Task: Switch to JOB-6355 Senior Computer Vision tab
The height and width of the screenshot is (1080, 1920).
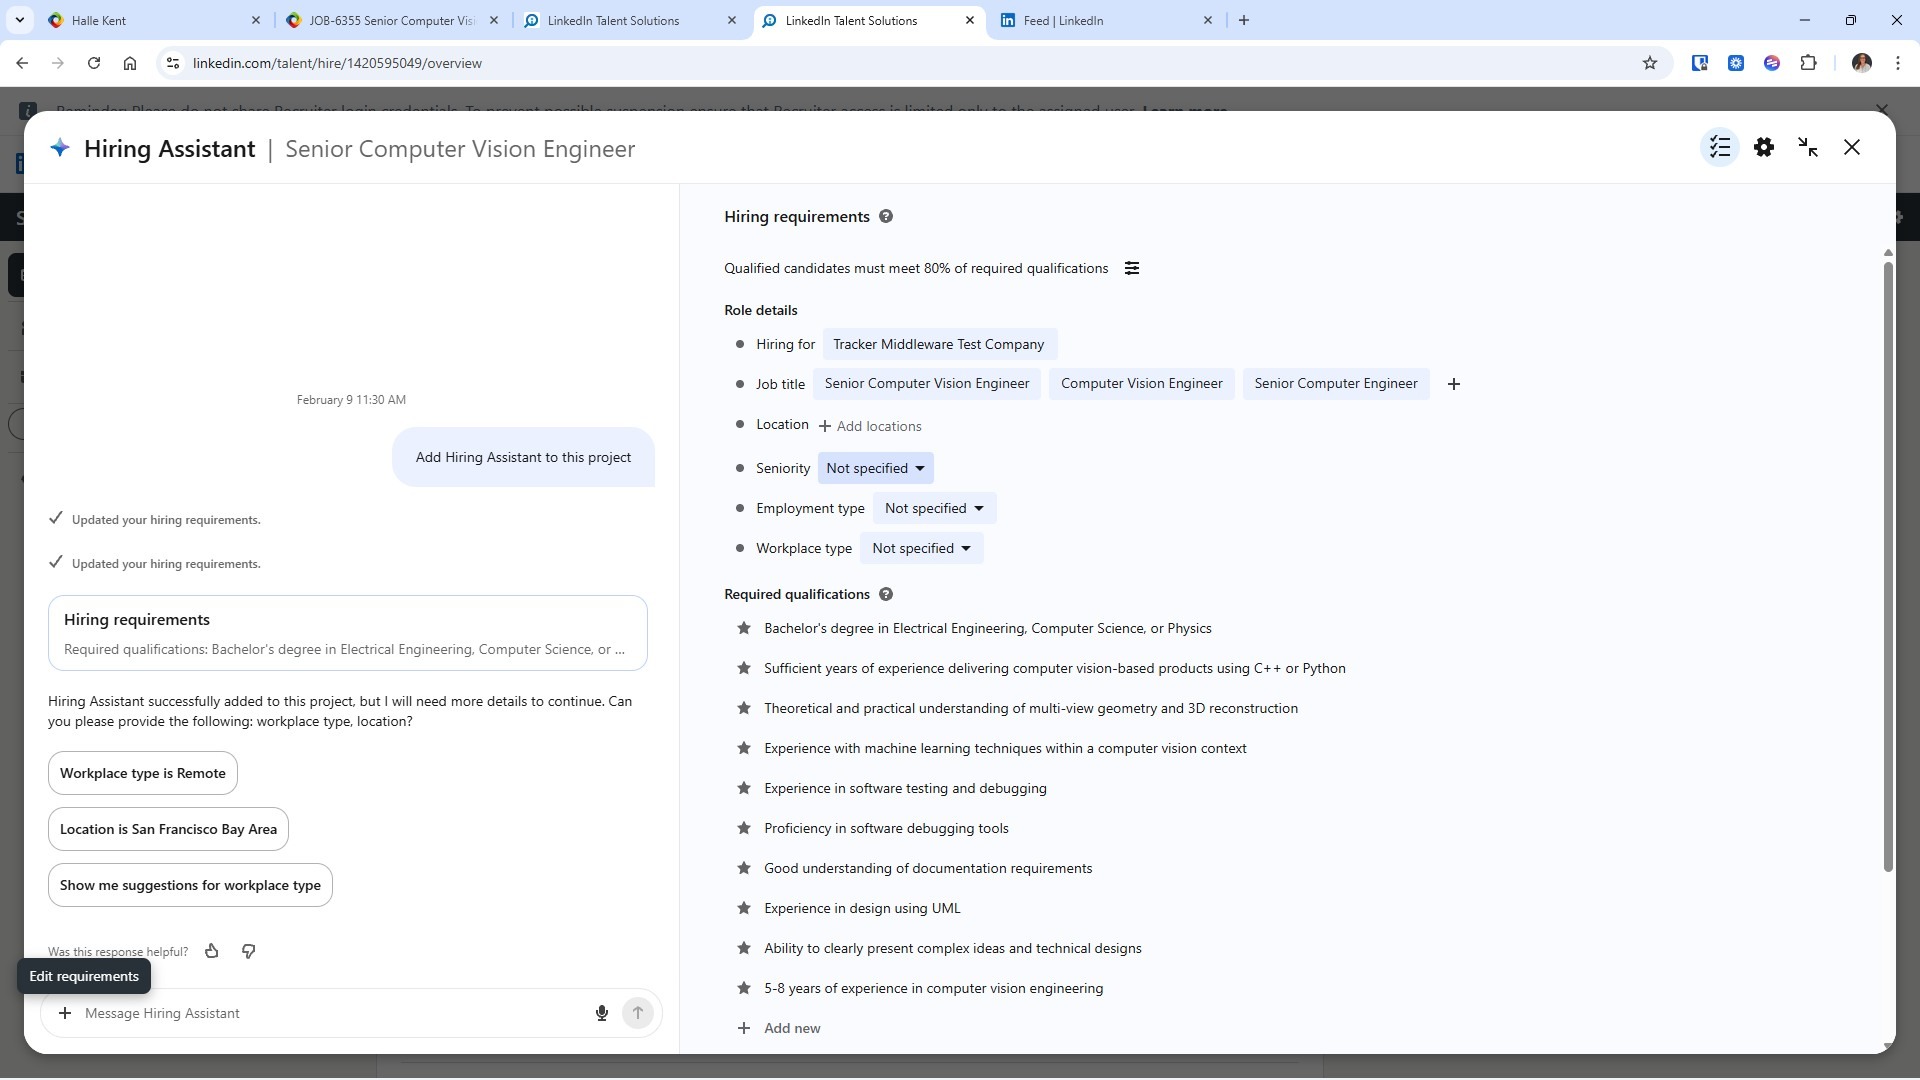Action: pos(392,20)
